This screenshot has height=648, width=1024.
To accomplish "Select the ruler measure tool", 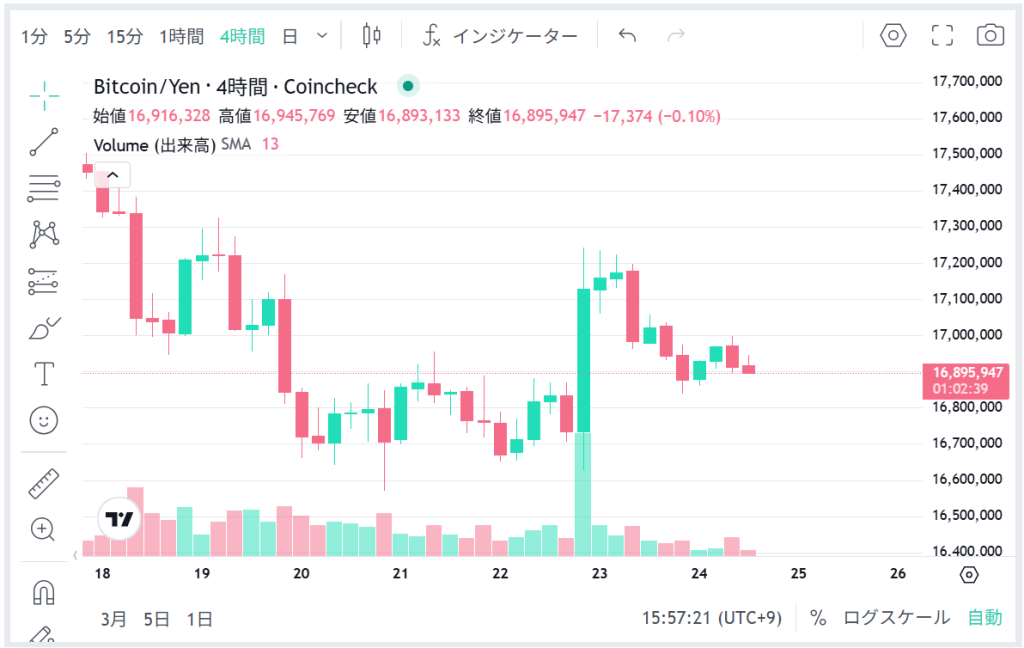I will [44, 484].
